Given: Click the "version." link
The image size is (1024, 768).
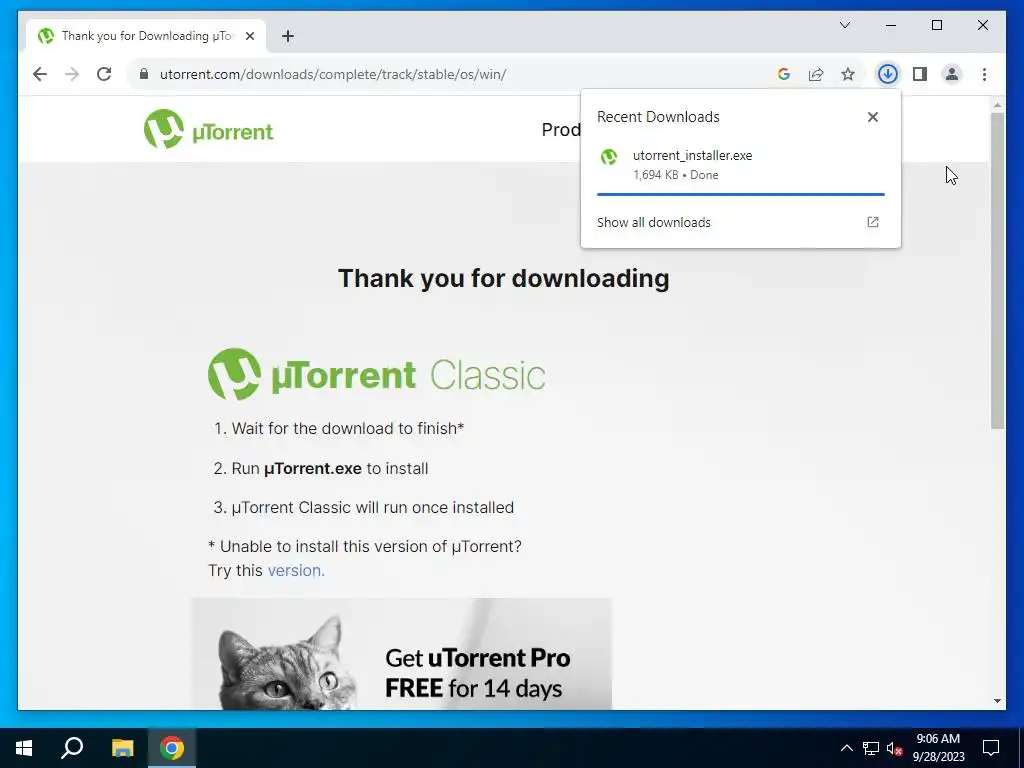Looking at the screenshot, I should 296,570.
